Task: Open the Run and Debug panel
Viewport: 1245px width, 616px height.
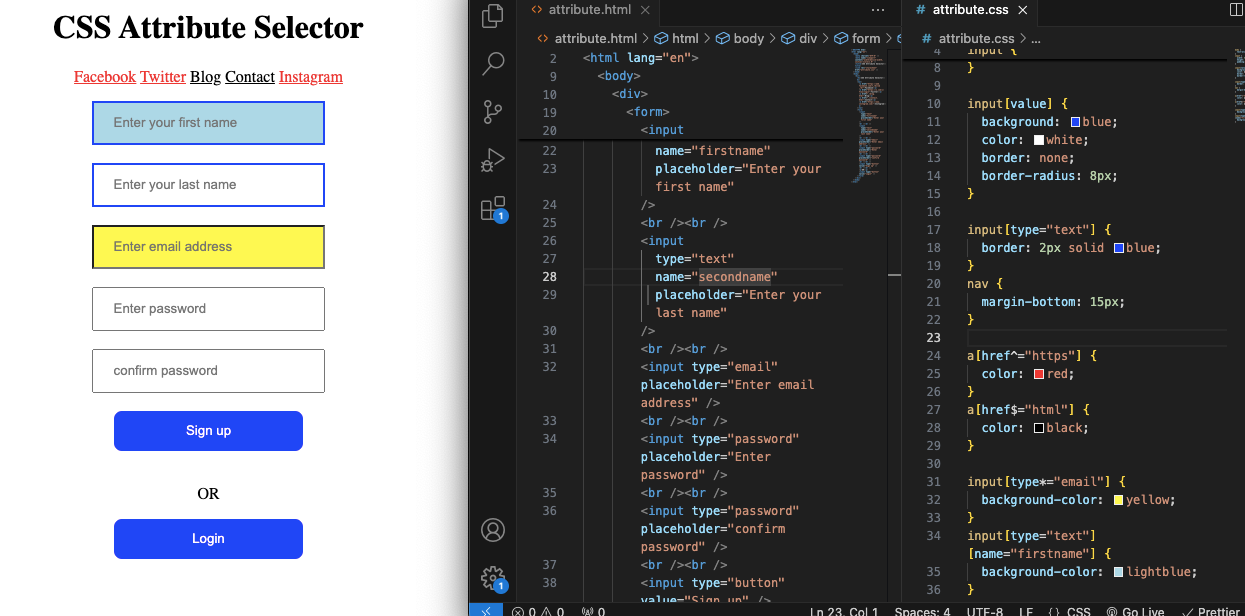Action: [x=492, y=159]
